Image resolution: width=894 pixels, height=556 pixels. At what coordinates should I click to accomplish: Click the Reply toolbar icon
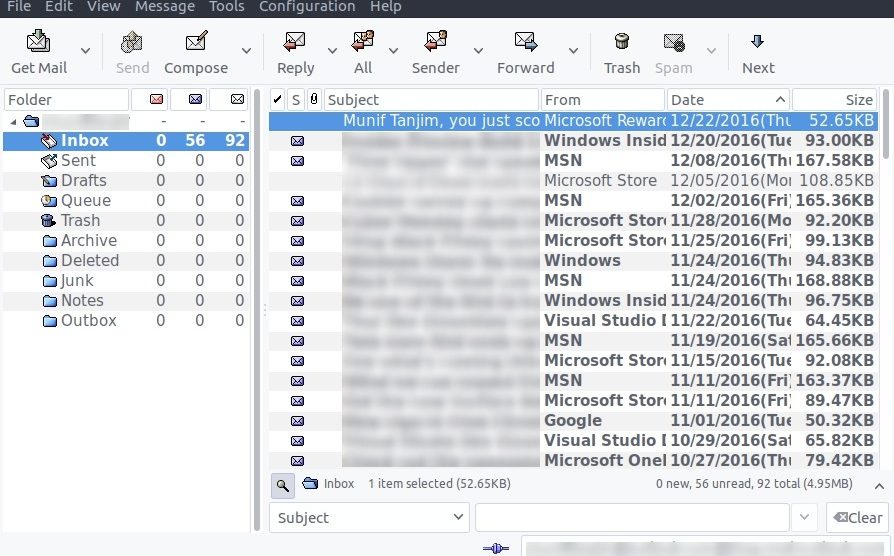click(x=295, y=41)
